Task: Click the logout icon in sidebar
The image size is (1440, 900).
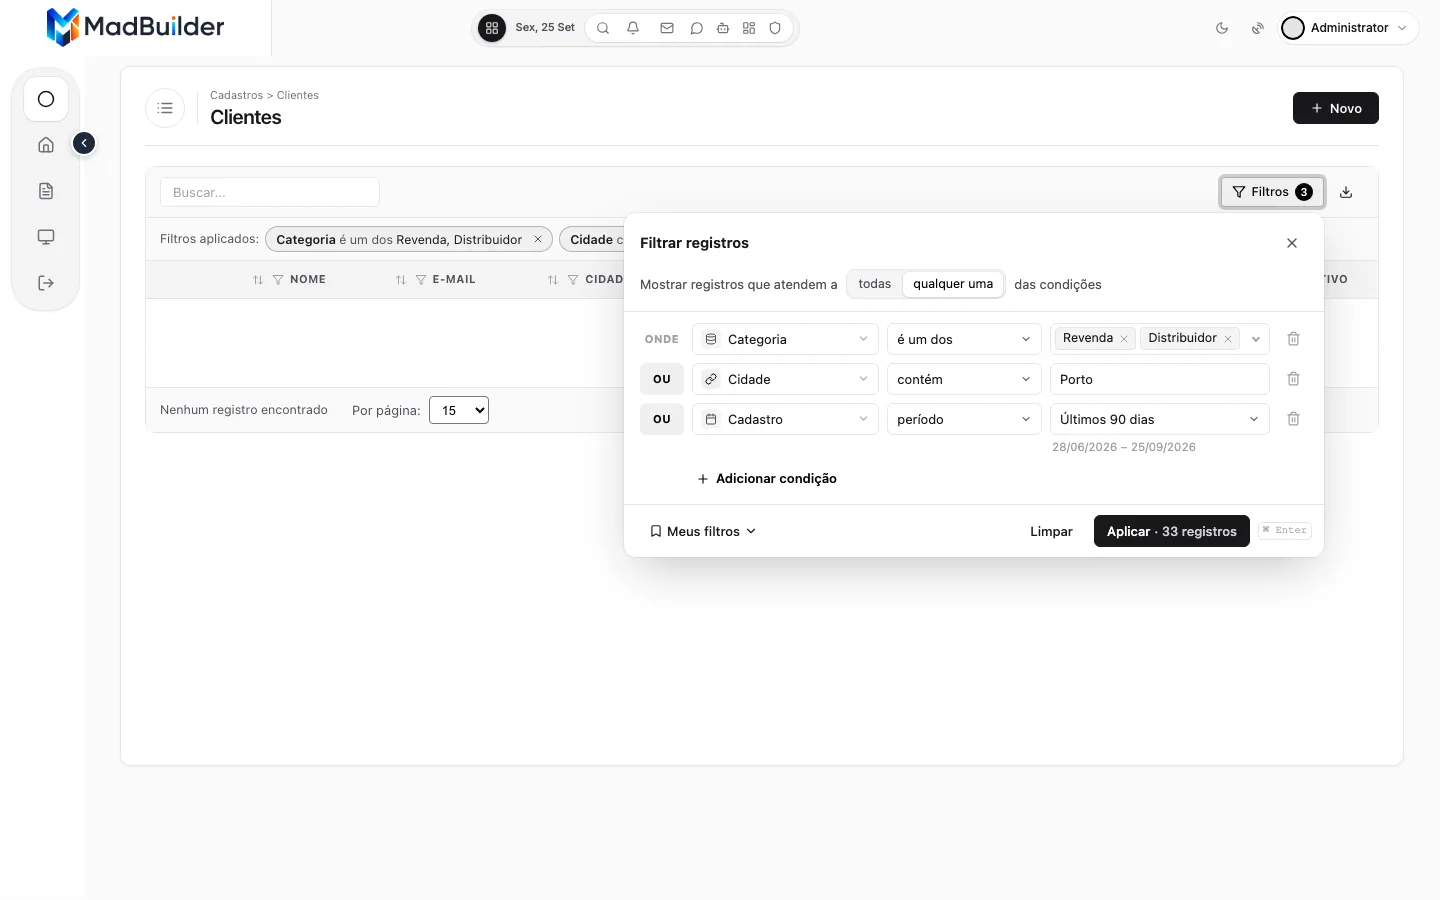Action: (46, 283)
